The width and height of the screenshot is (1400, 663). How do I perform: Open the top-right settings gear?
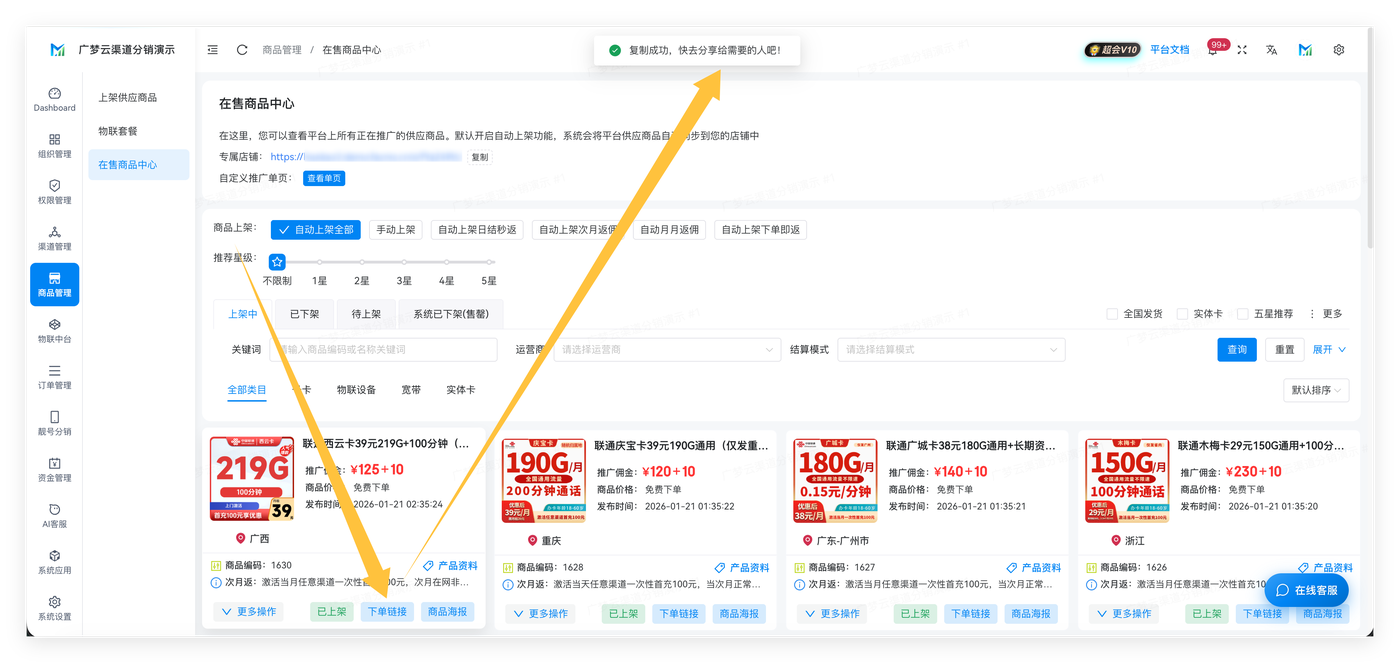1339,50
